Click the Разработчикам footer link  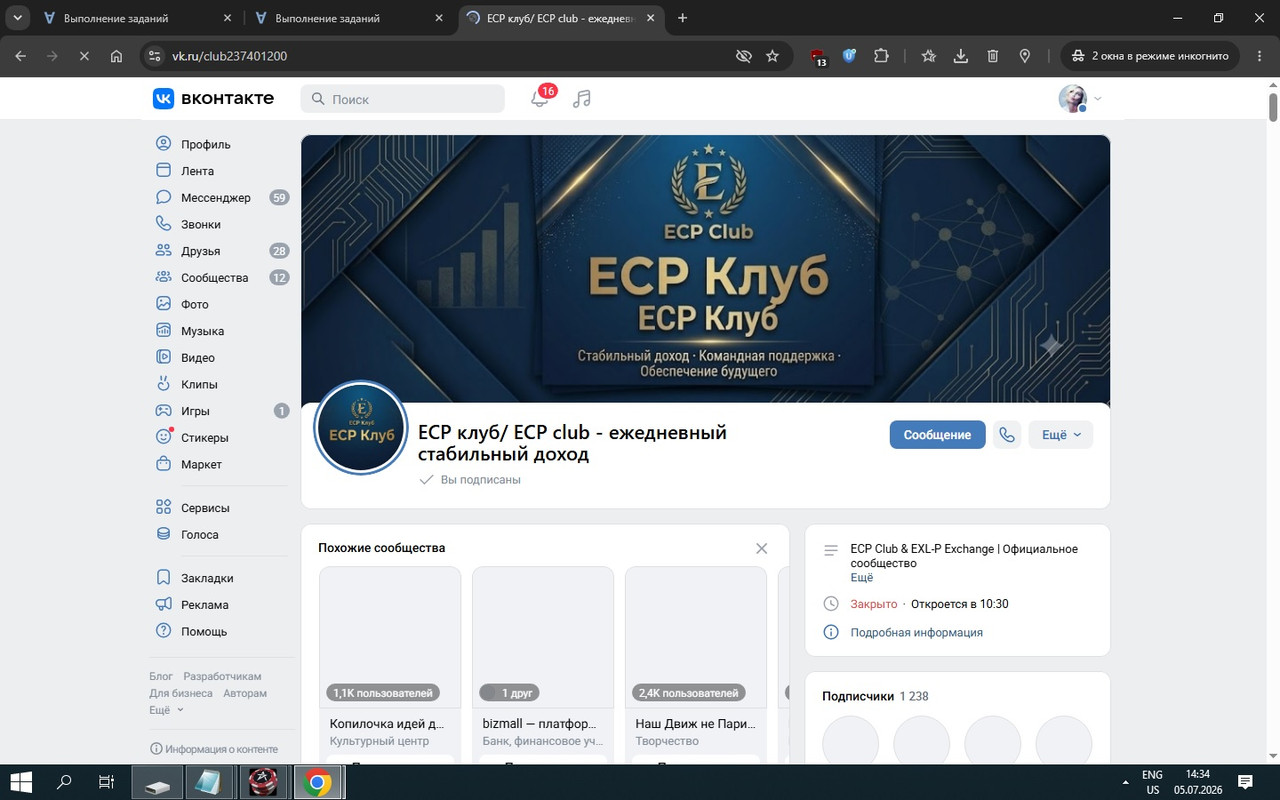[222, 676]
